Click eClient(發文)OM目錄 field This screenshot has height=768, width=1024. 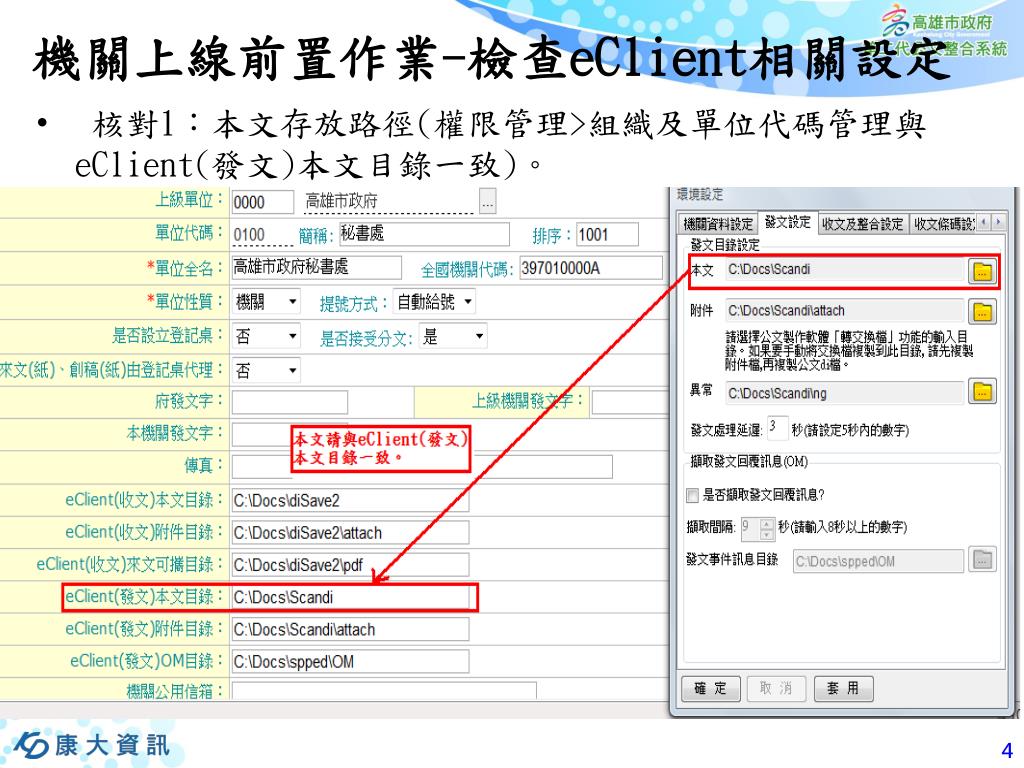pos(350,662)
